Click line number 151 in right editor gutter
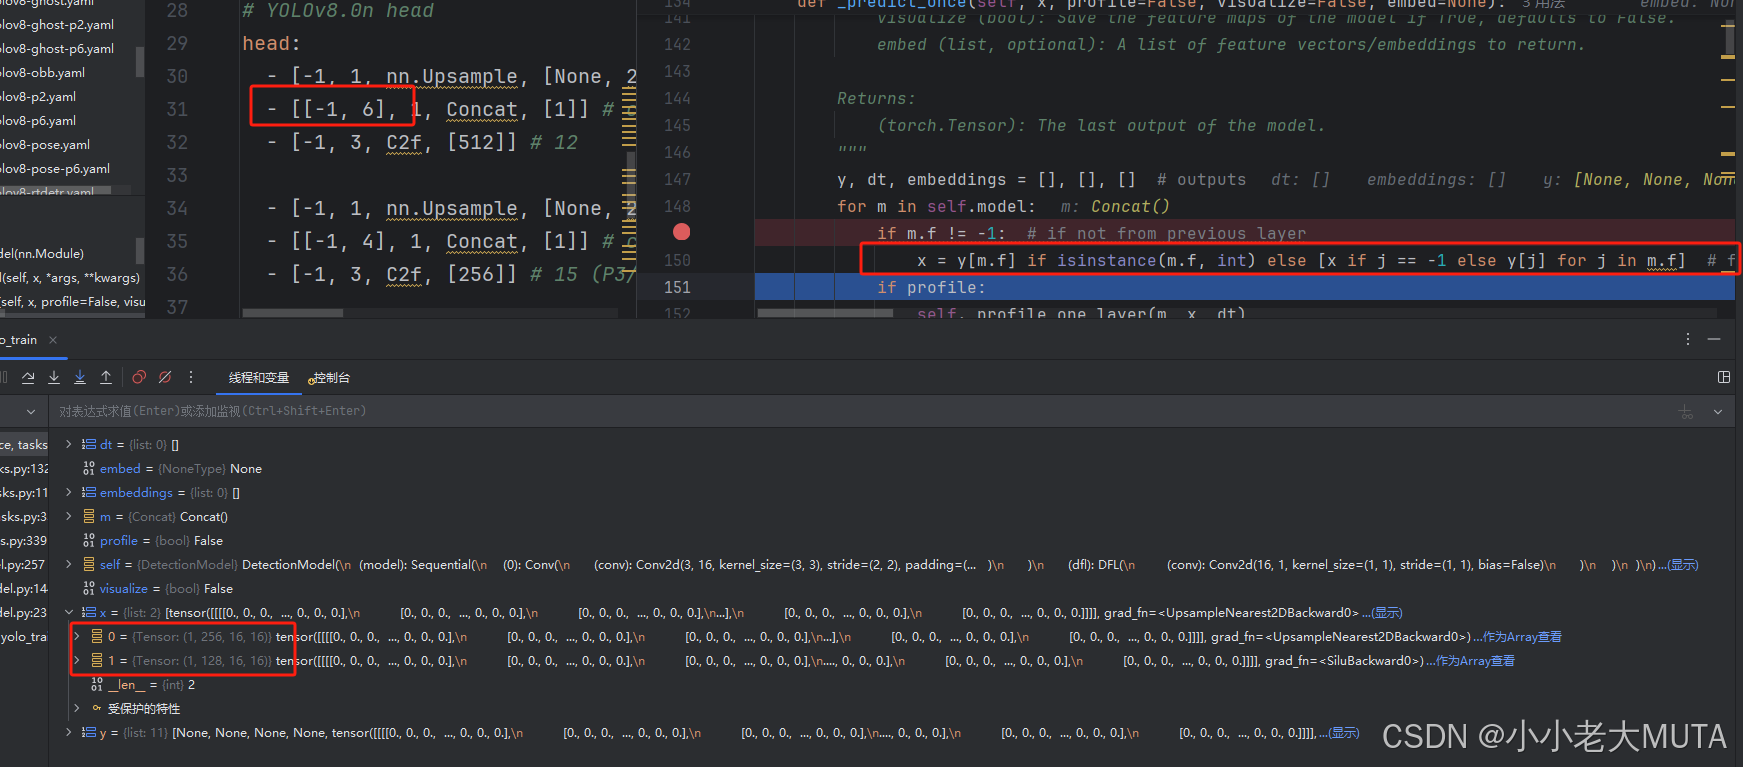 pyautogui.click(x=677, y=287)
